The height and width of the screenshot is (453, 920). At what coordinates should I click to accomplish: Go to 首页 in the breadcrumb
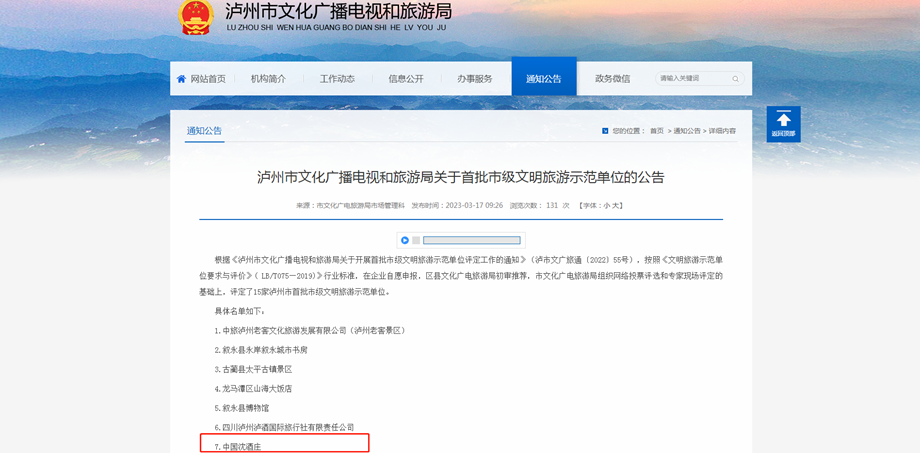[x=657, y=131]
